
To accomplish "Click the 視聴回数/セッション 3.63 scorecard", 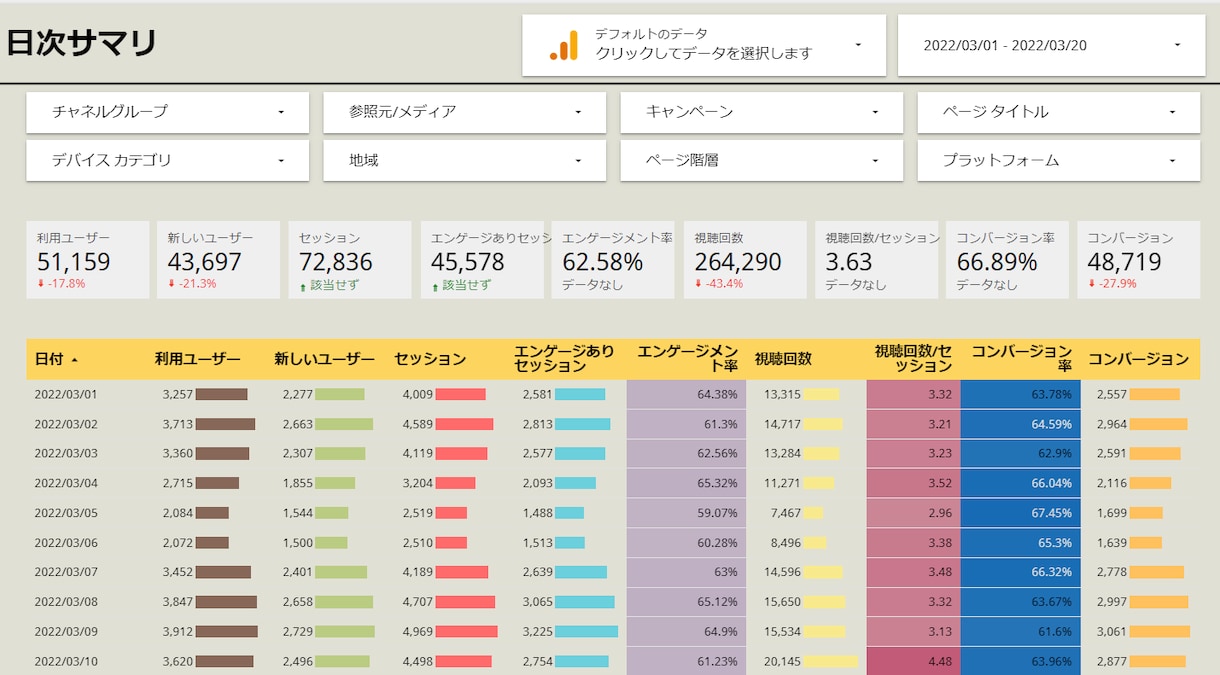I will pyautogui.click(x=877, y=260).
